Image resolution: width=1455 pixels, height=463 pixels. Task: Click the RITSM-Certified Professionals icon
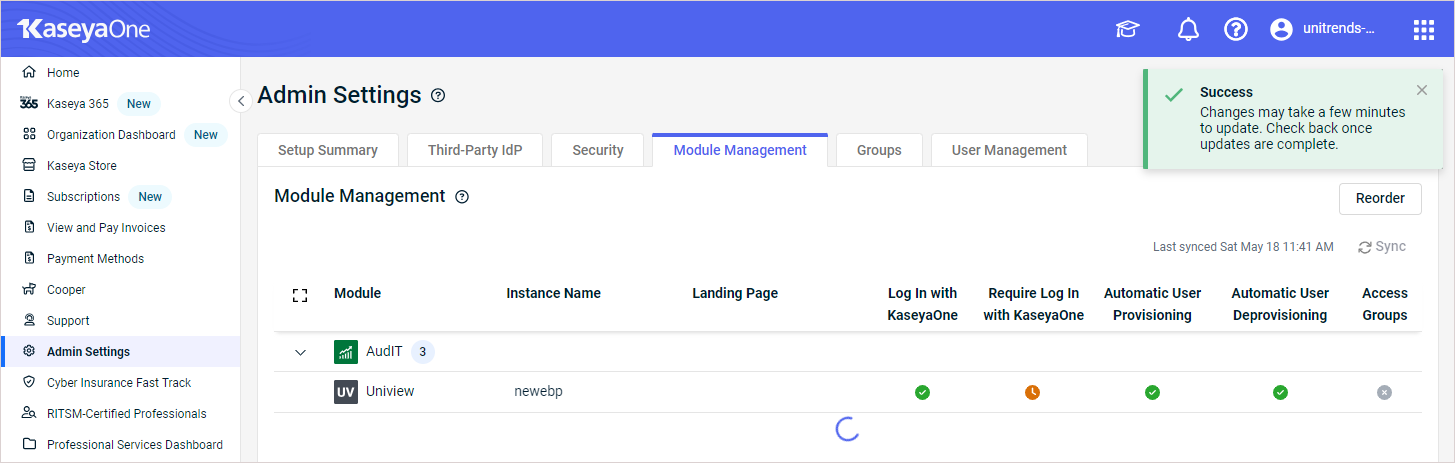29,413
